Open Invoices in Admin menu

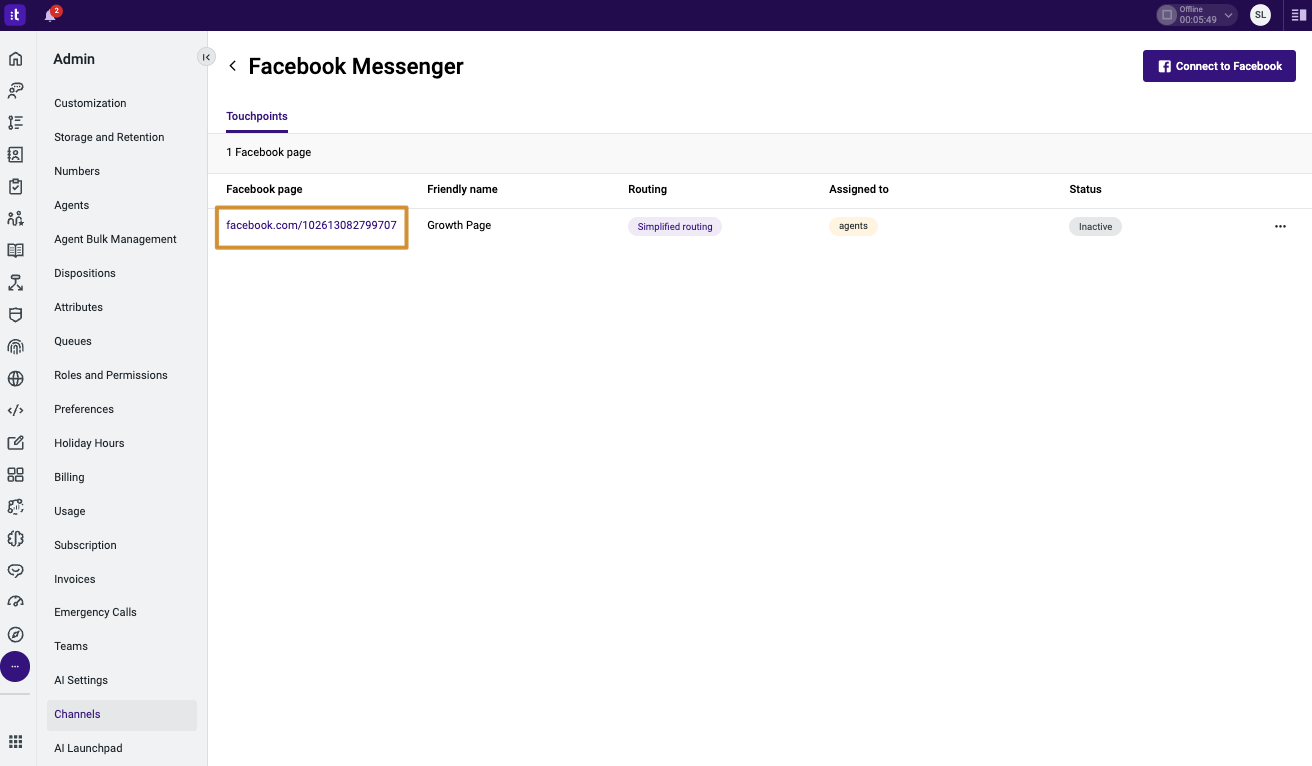click(x=75, y=579)
